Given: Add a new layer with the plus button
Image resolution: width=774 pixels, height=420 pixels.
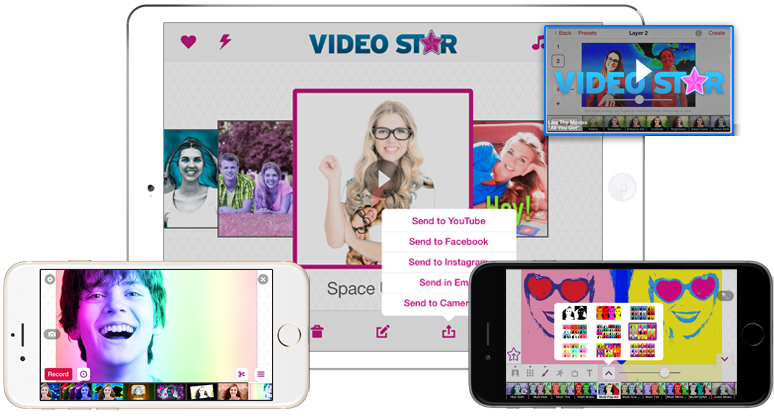Looking at the screenshot, I should click(x=558, y=104).
